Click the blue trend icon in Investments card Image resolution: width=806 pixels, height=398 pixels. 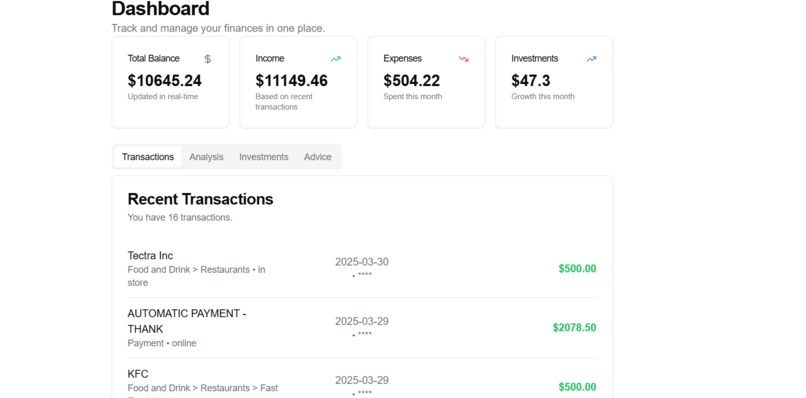point(591,59)
